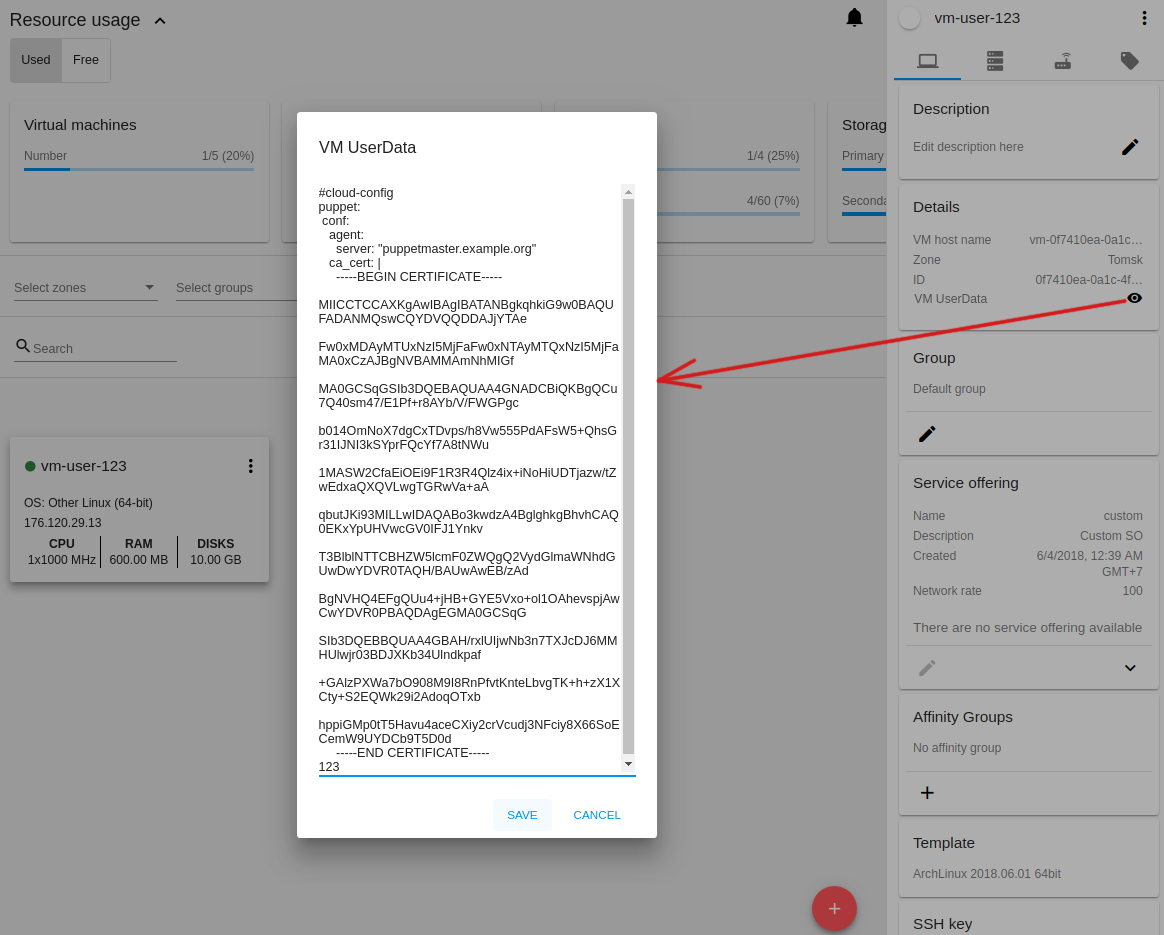Click the CANCEL button in dialog
Screen dimensions: 1164x935
597,815
